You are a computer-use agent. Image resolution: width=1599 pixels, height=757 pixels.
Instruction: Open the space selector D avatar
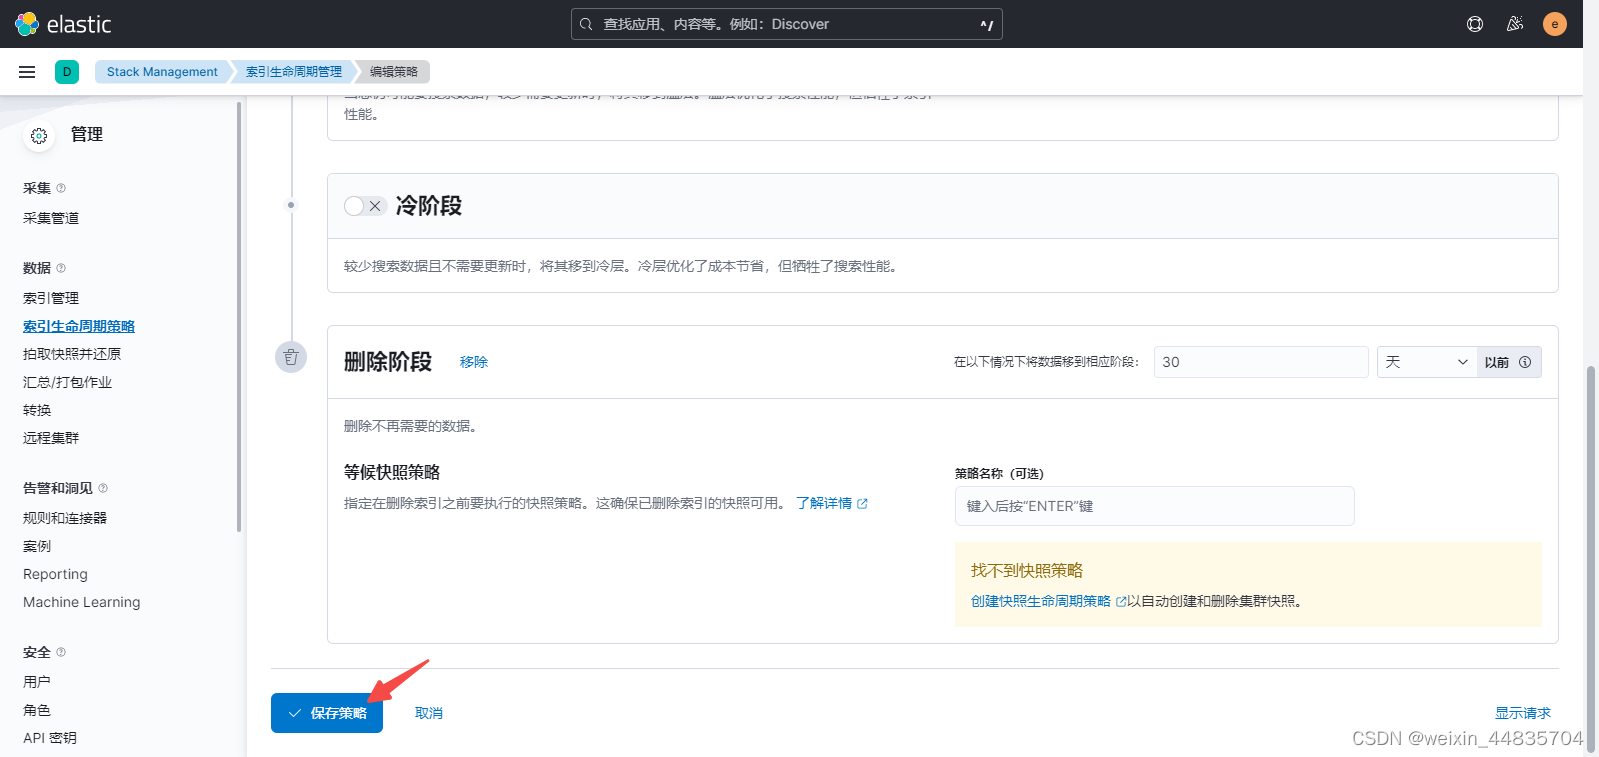point(67,72)
